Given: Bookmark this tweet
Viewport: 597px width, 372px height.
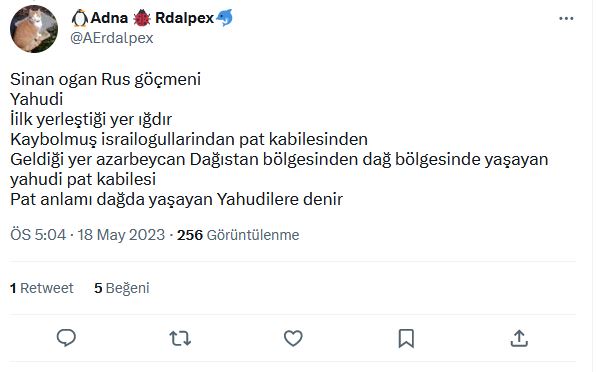Looking at the screenshot, I should click(406, 338).
